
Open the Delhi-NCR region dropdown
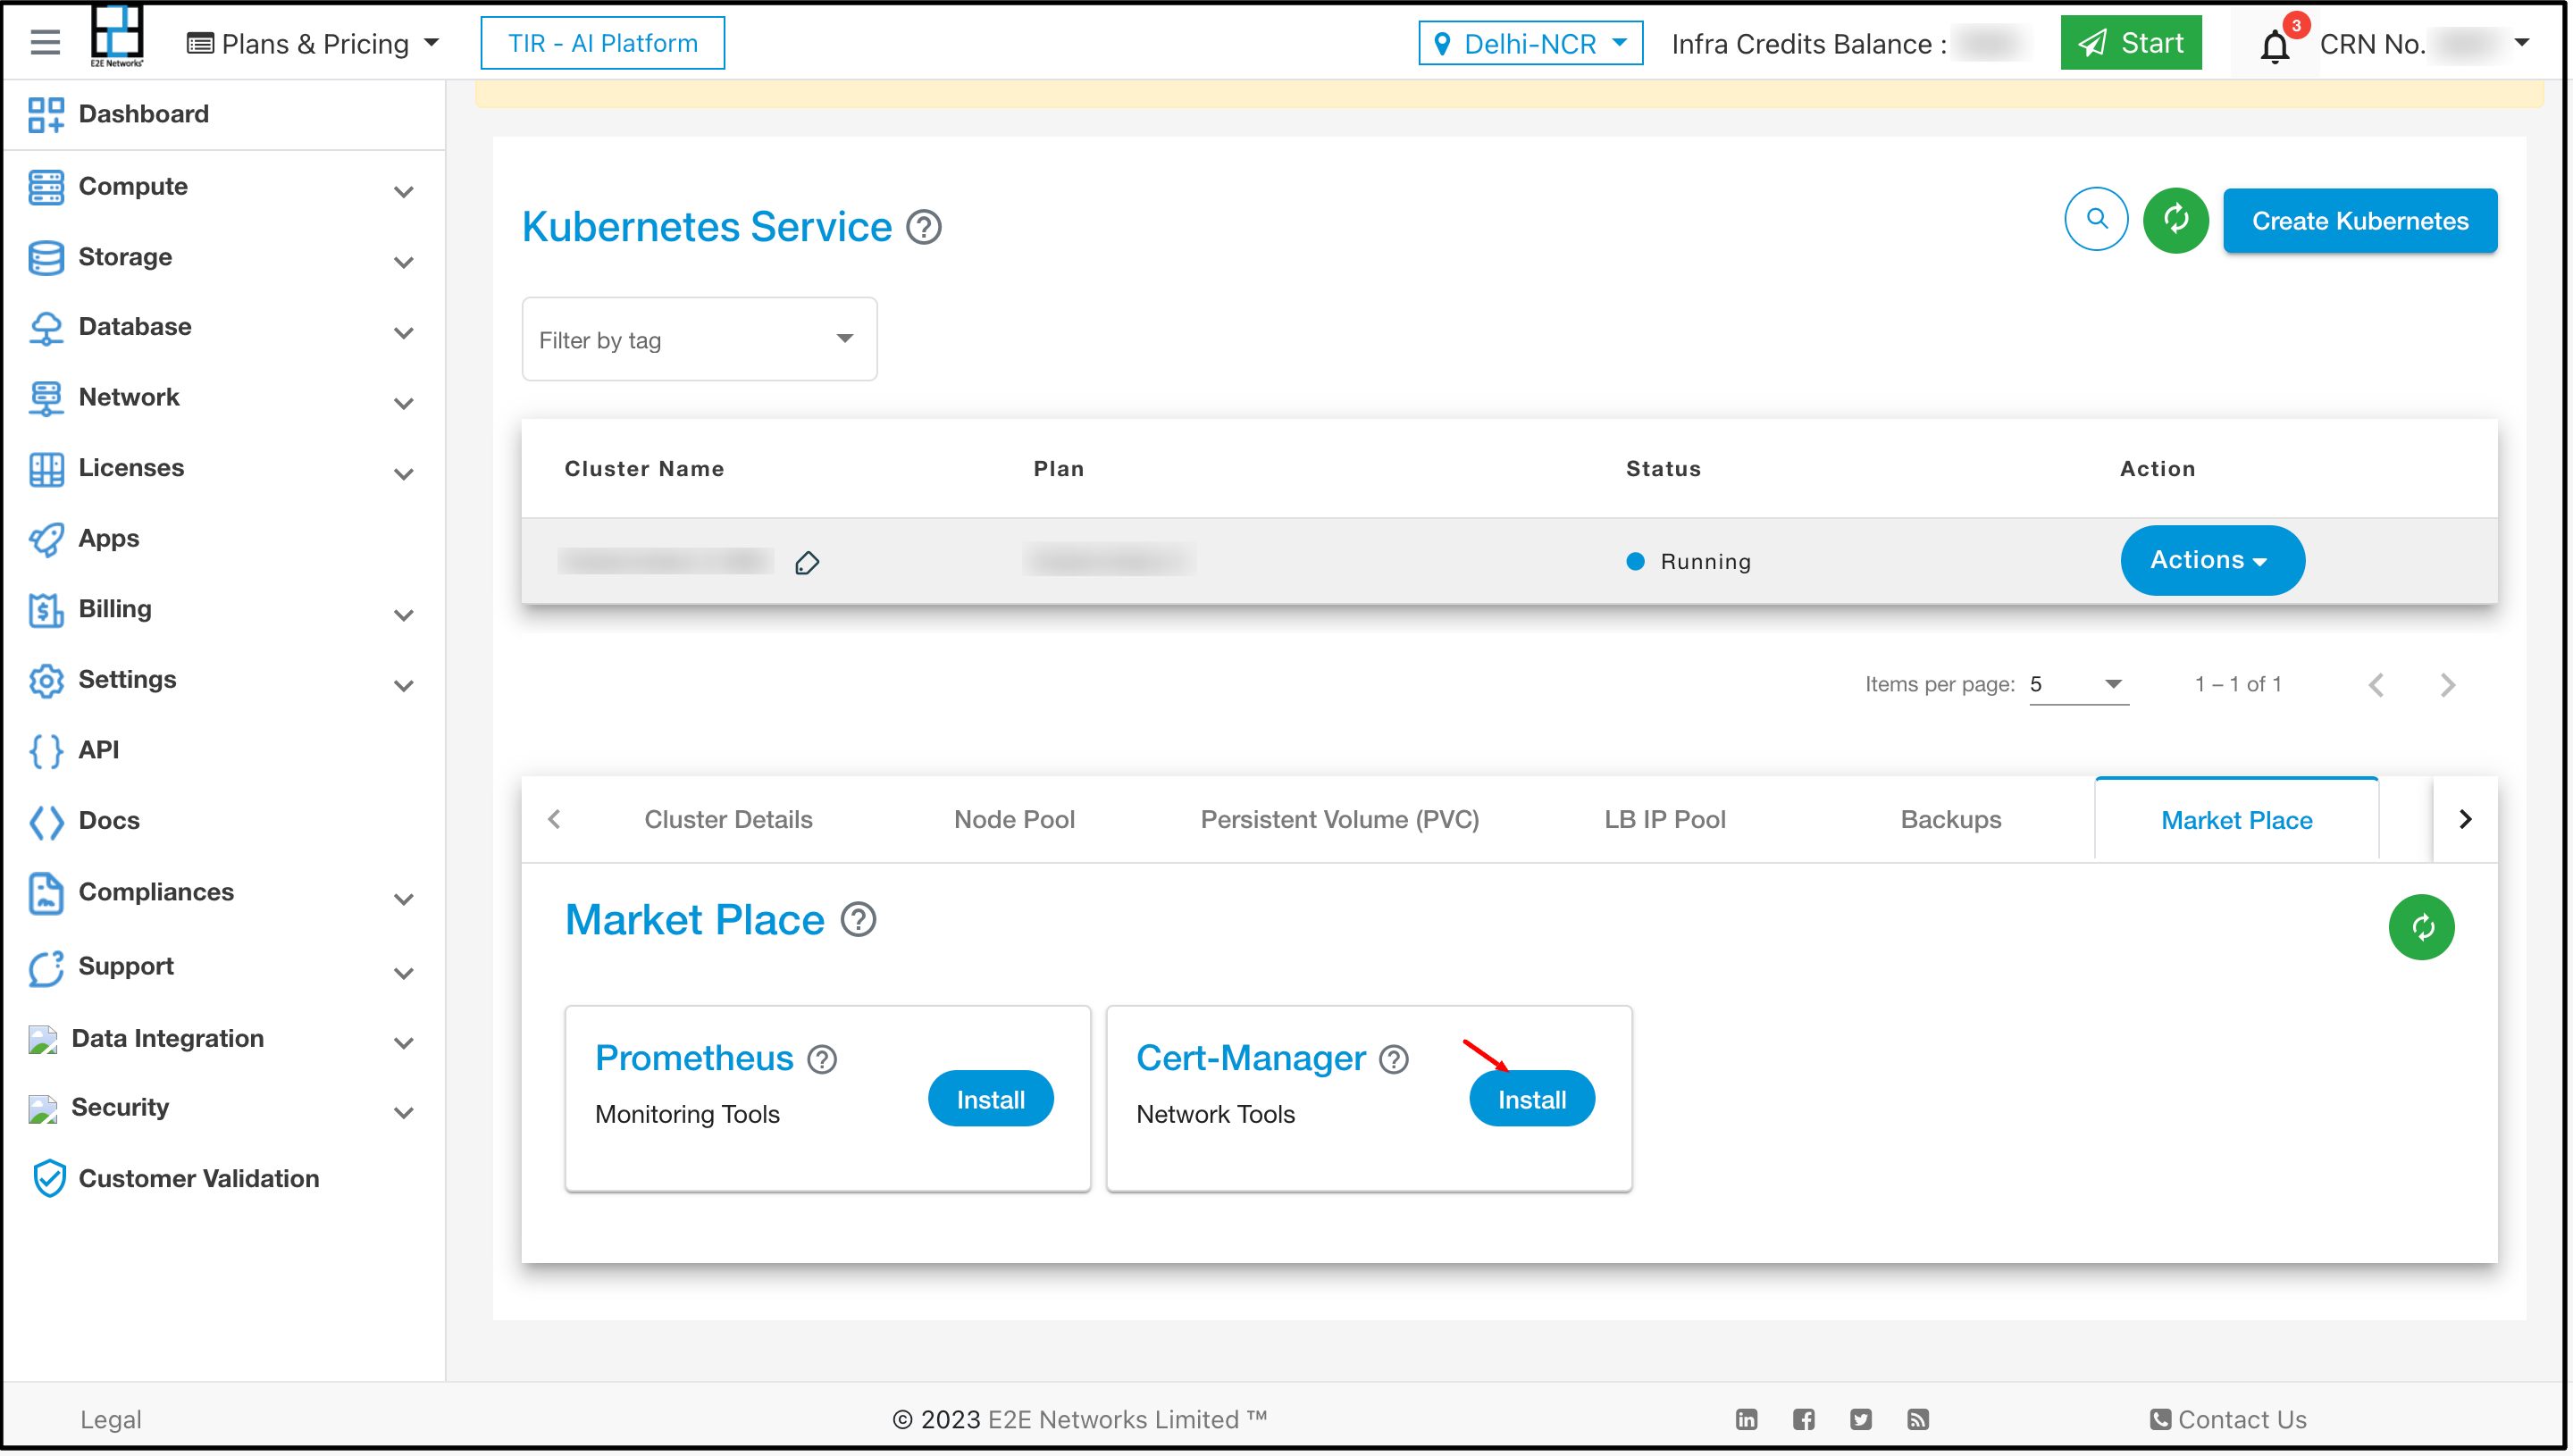click(x=1530, y=44)
